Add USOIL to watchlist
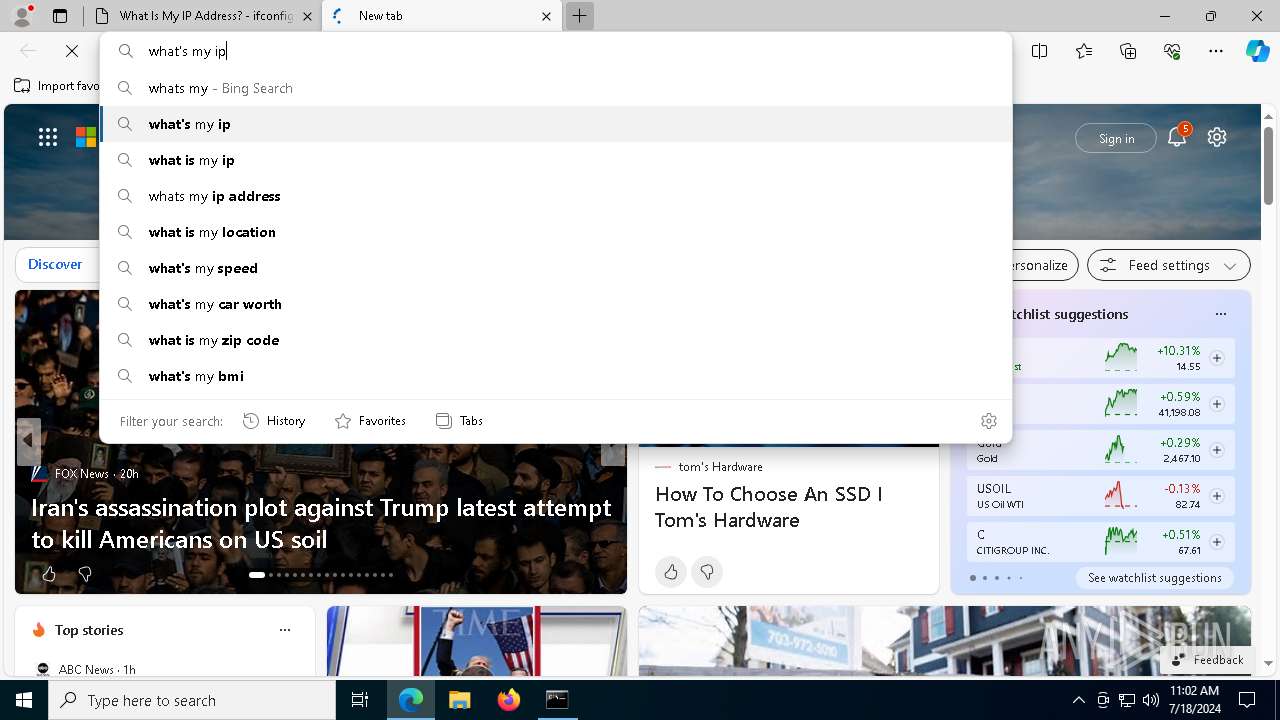 point(1217,496)
